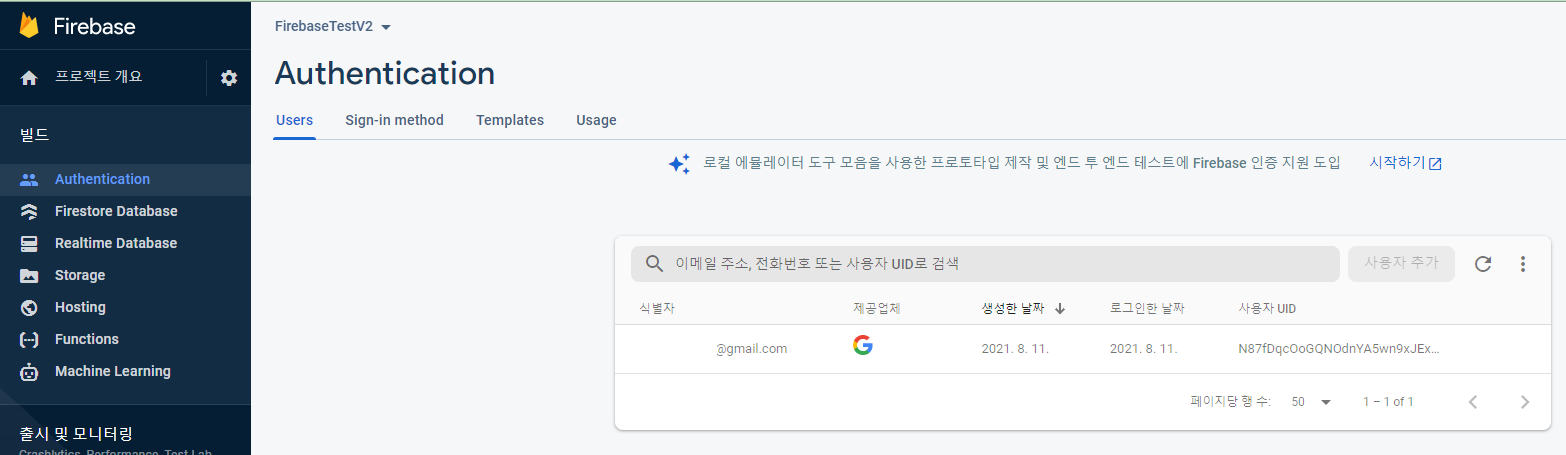This screenshot has width=1566, height=455.
Task: Click the Hosting globe icon
Action: point(29,308)
